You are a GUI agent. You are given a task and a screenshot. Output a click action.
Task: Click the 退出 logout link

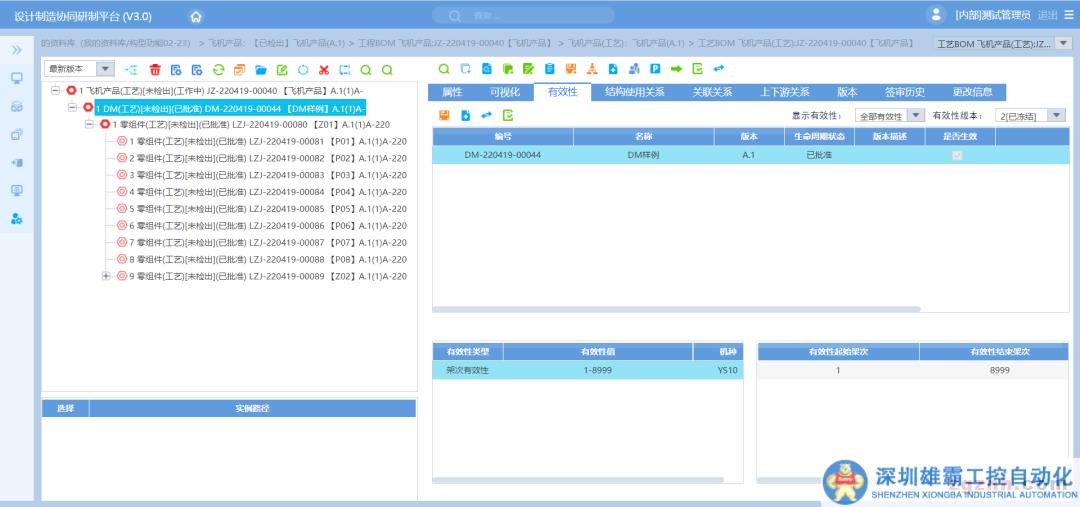1047,15
